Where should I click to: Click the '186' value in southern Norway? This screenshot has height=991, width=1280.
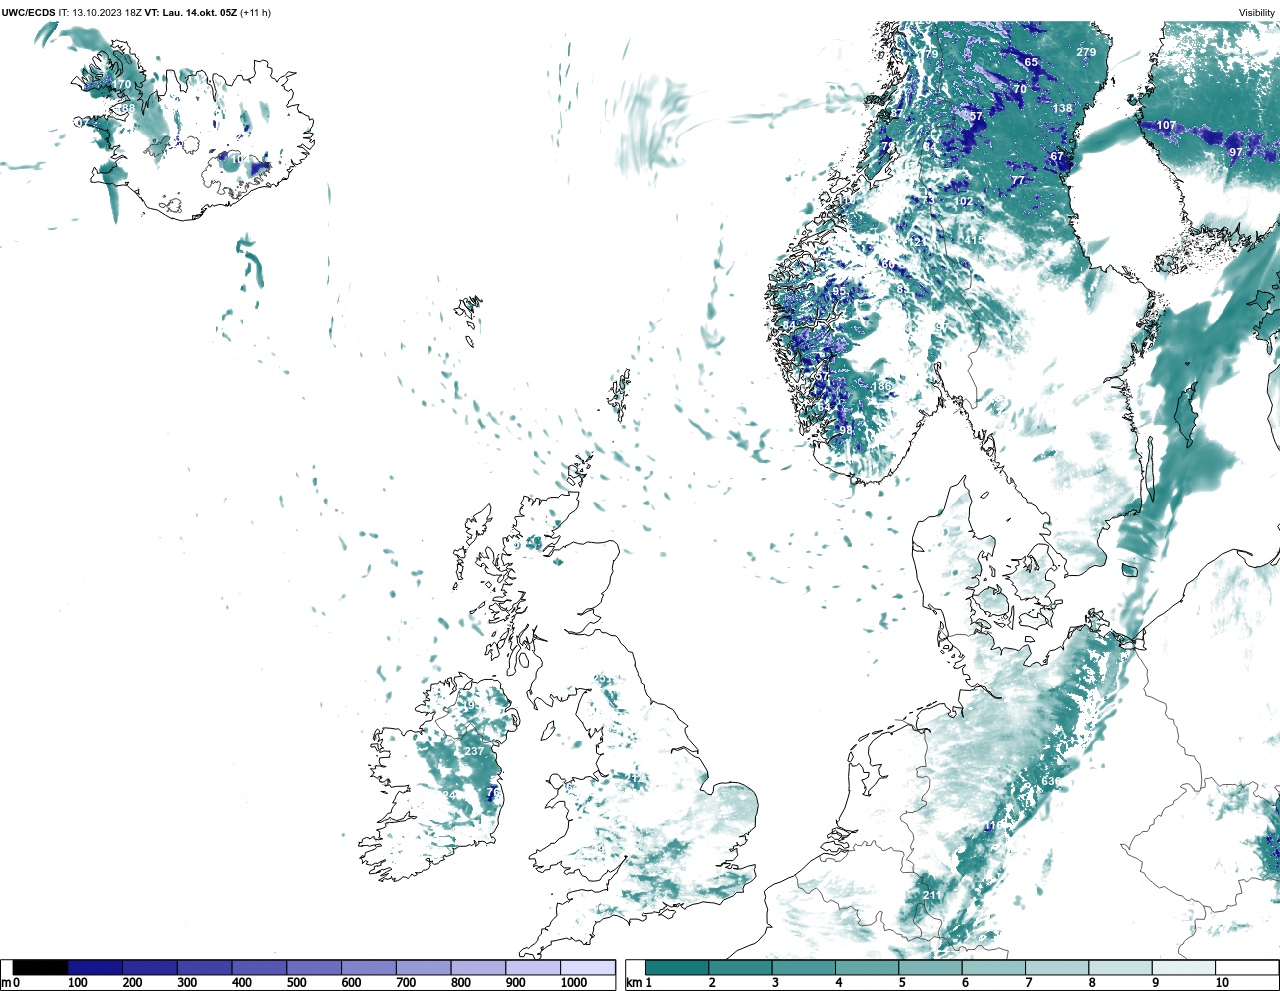(x=881, y=386)
